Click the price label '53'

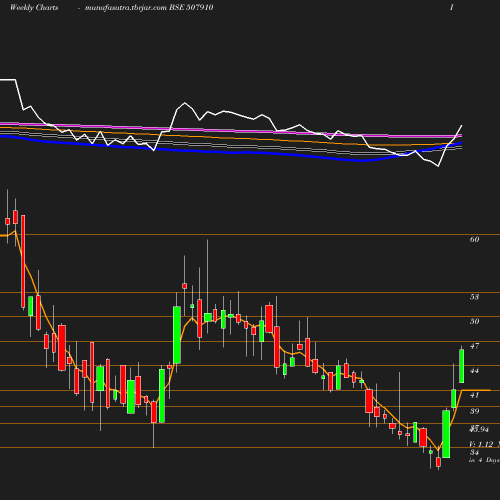[474, 297]
